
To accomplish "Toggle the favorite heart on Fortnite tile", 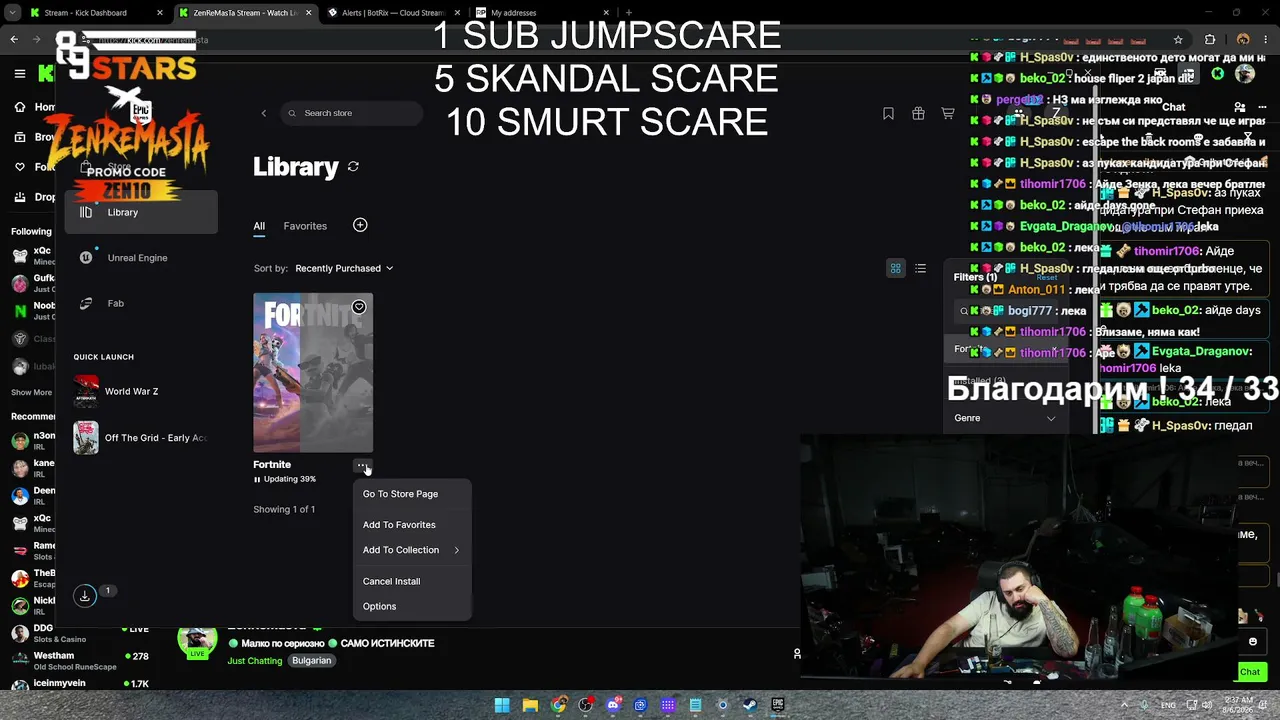I will pos(359,307).
